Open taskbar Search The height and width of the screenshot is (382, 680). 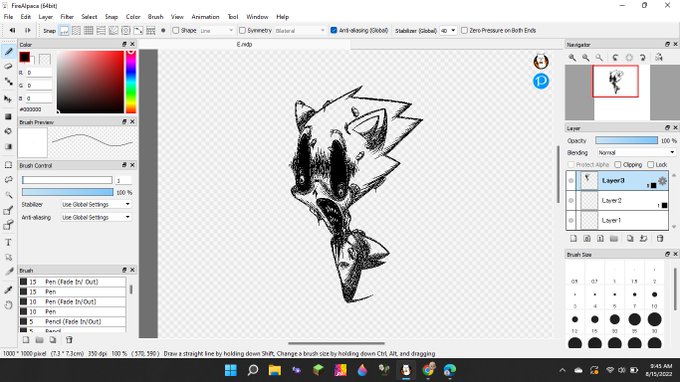tap(253, 370)
